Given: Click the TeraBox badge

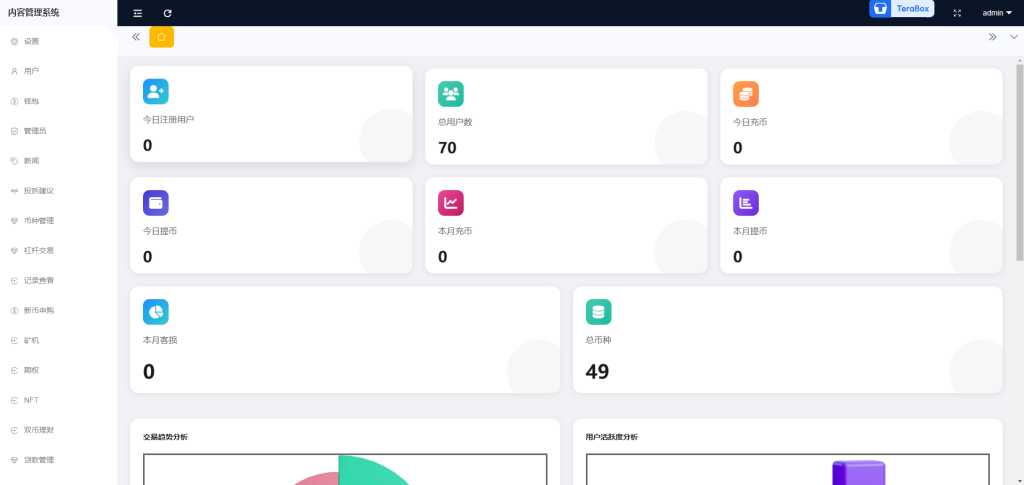Looking at the screenshot, I should coord(901,8).
